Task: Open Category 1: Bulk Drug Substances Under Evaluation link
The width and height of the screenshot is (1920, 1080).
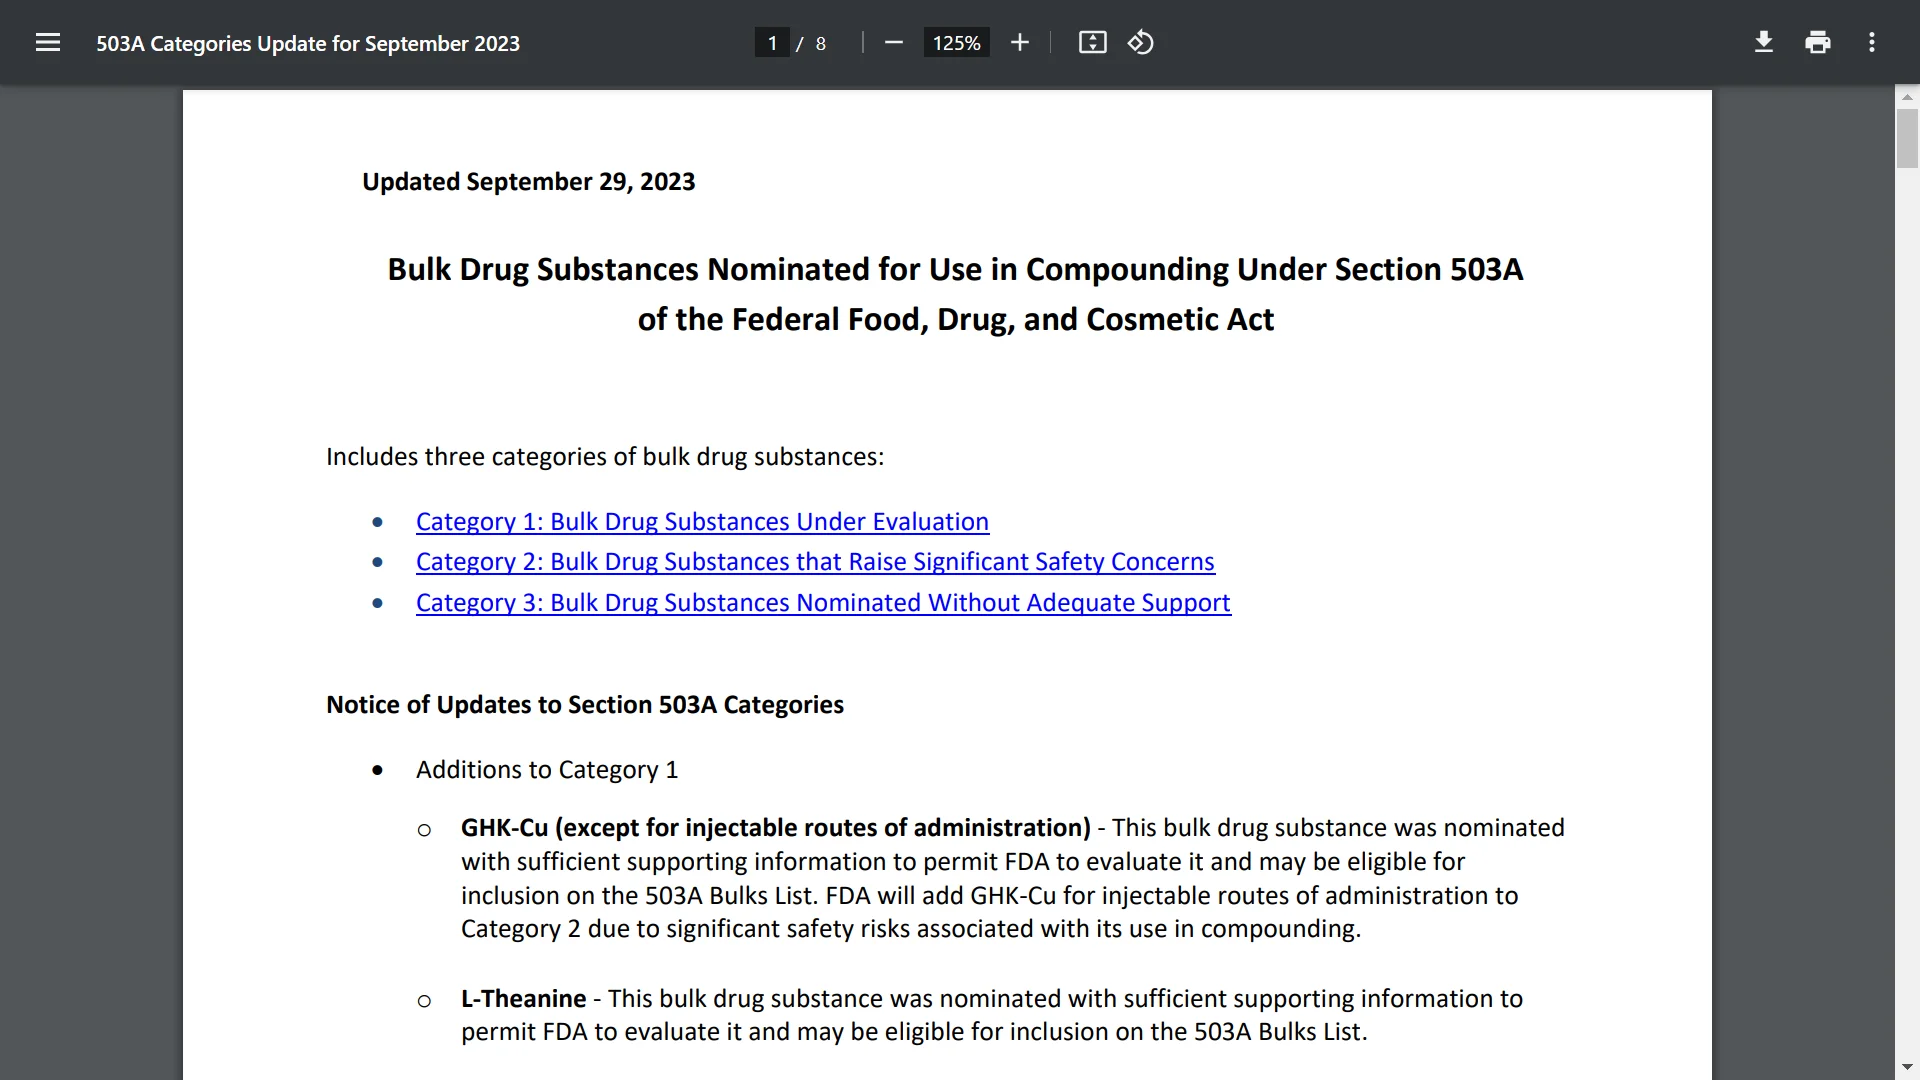Action: point(702,522)
